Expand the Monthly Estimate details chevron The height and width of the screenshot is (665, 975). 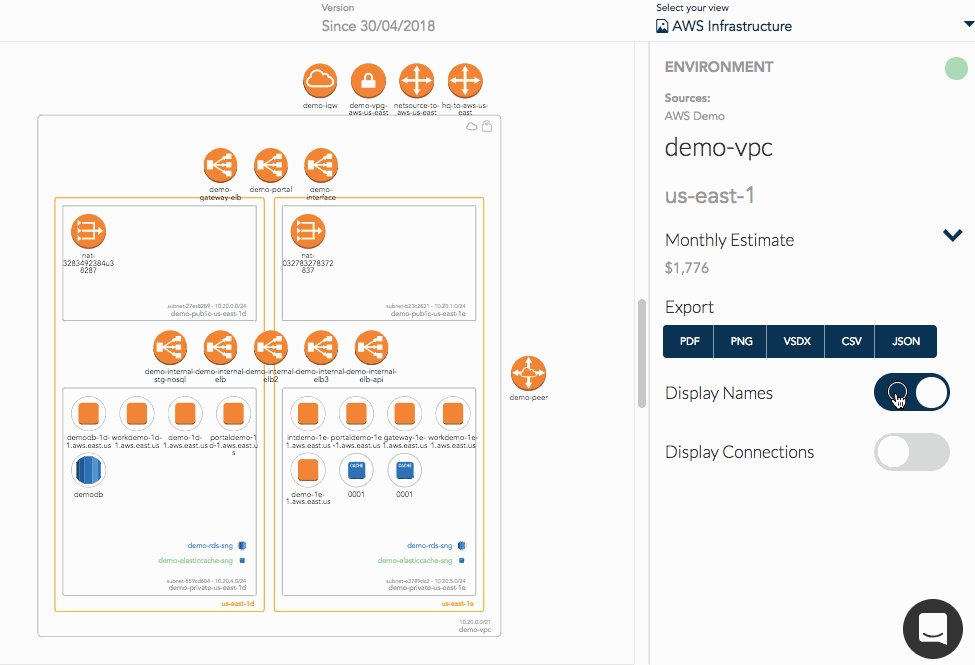tap(953, 235)
